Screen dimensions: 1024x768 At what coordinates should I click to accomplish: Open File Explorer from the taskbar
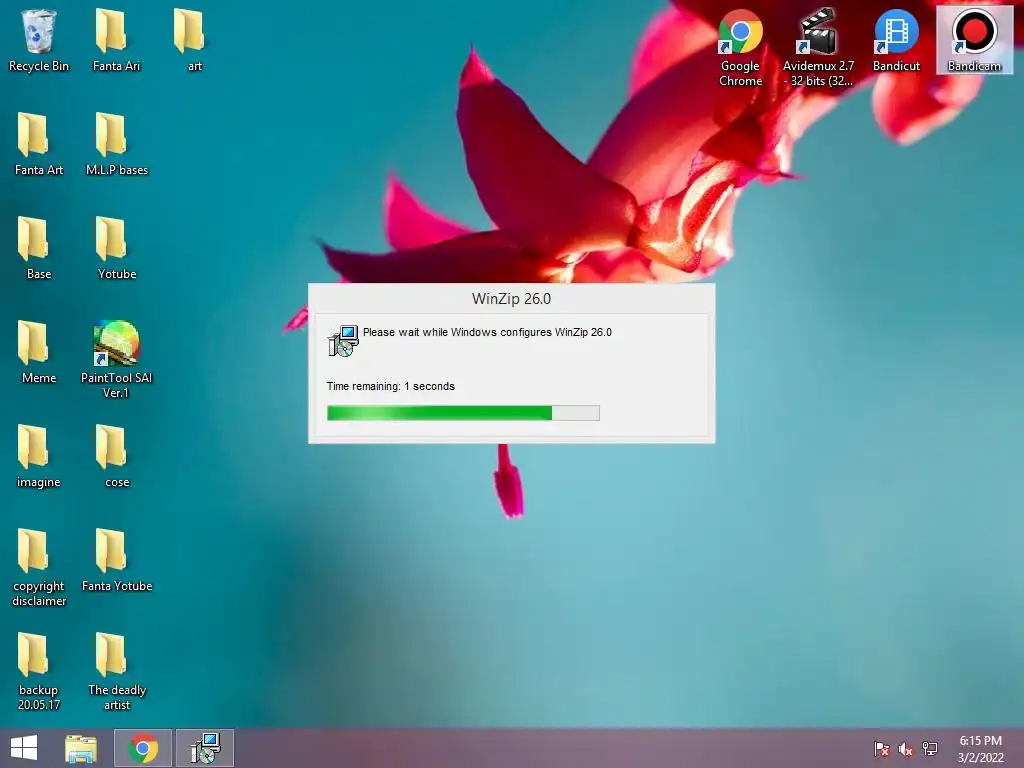(x=81, y=748)
